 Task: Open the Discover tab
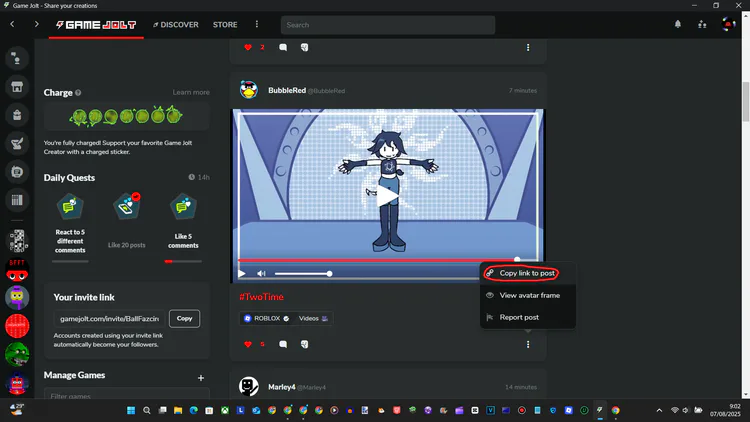(x=176, y=25)
